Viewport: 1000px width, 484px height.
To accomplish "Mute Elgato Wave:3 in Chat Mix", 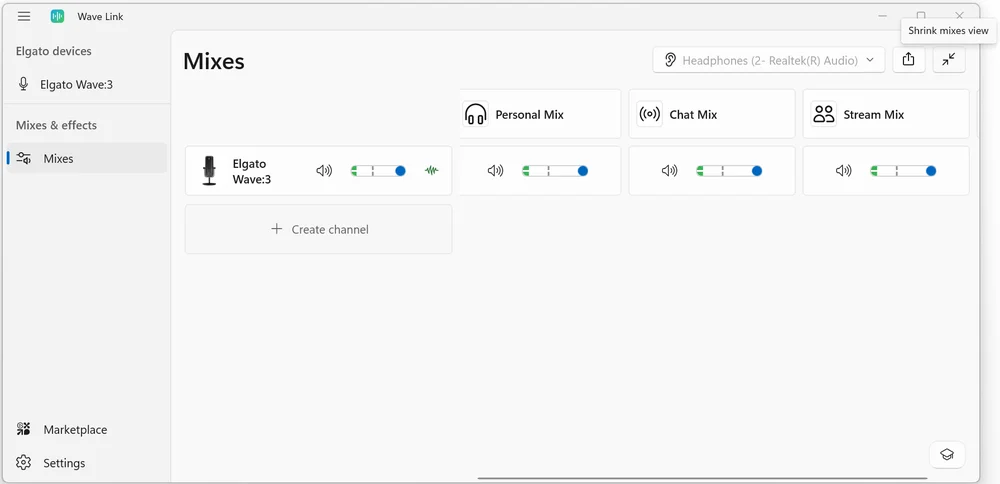I will pos(670,171).
